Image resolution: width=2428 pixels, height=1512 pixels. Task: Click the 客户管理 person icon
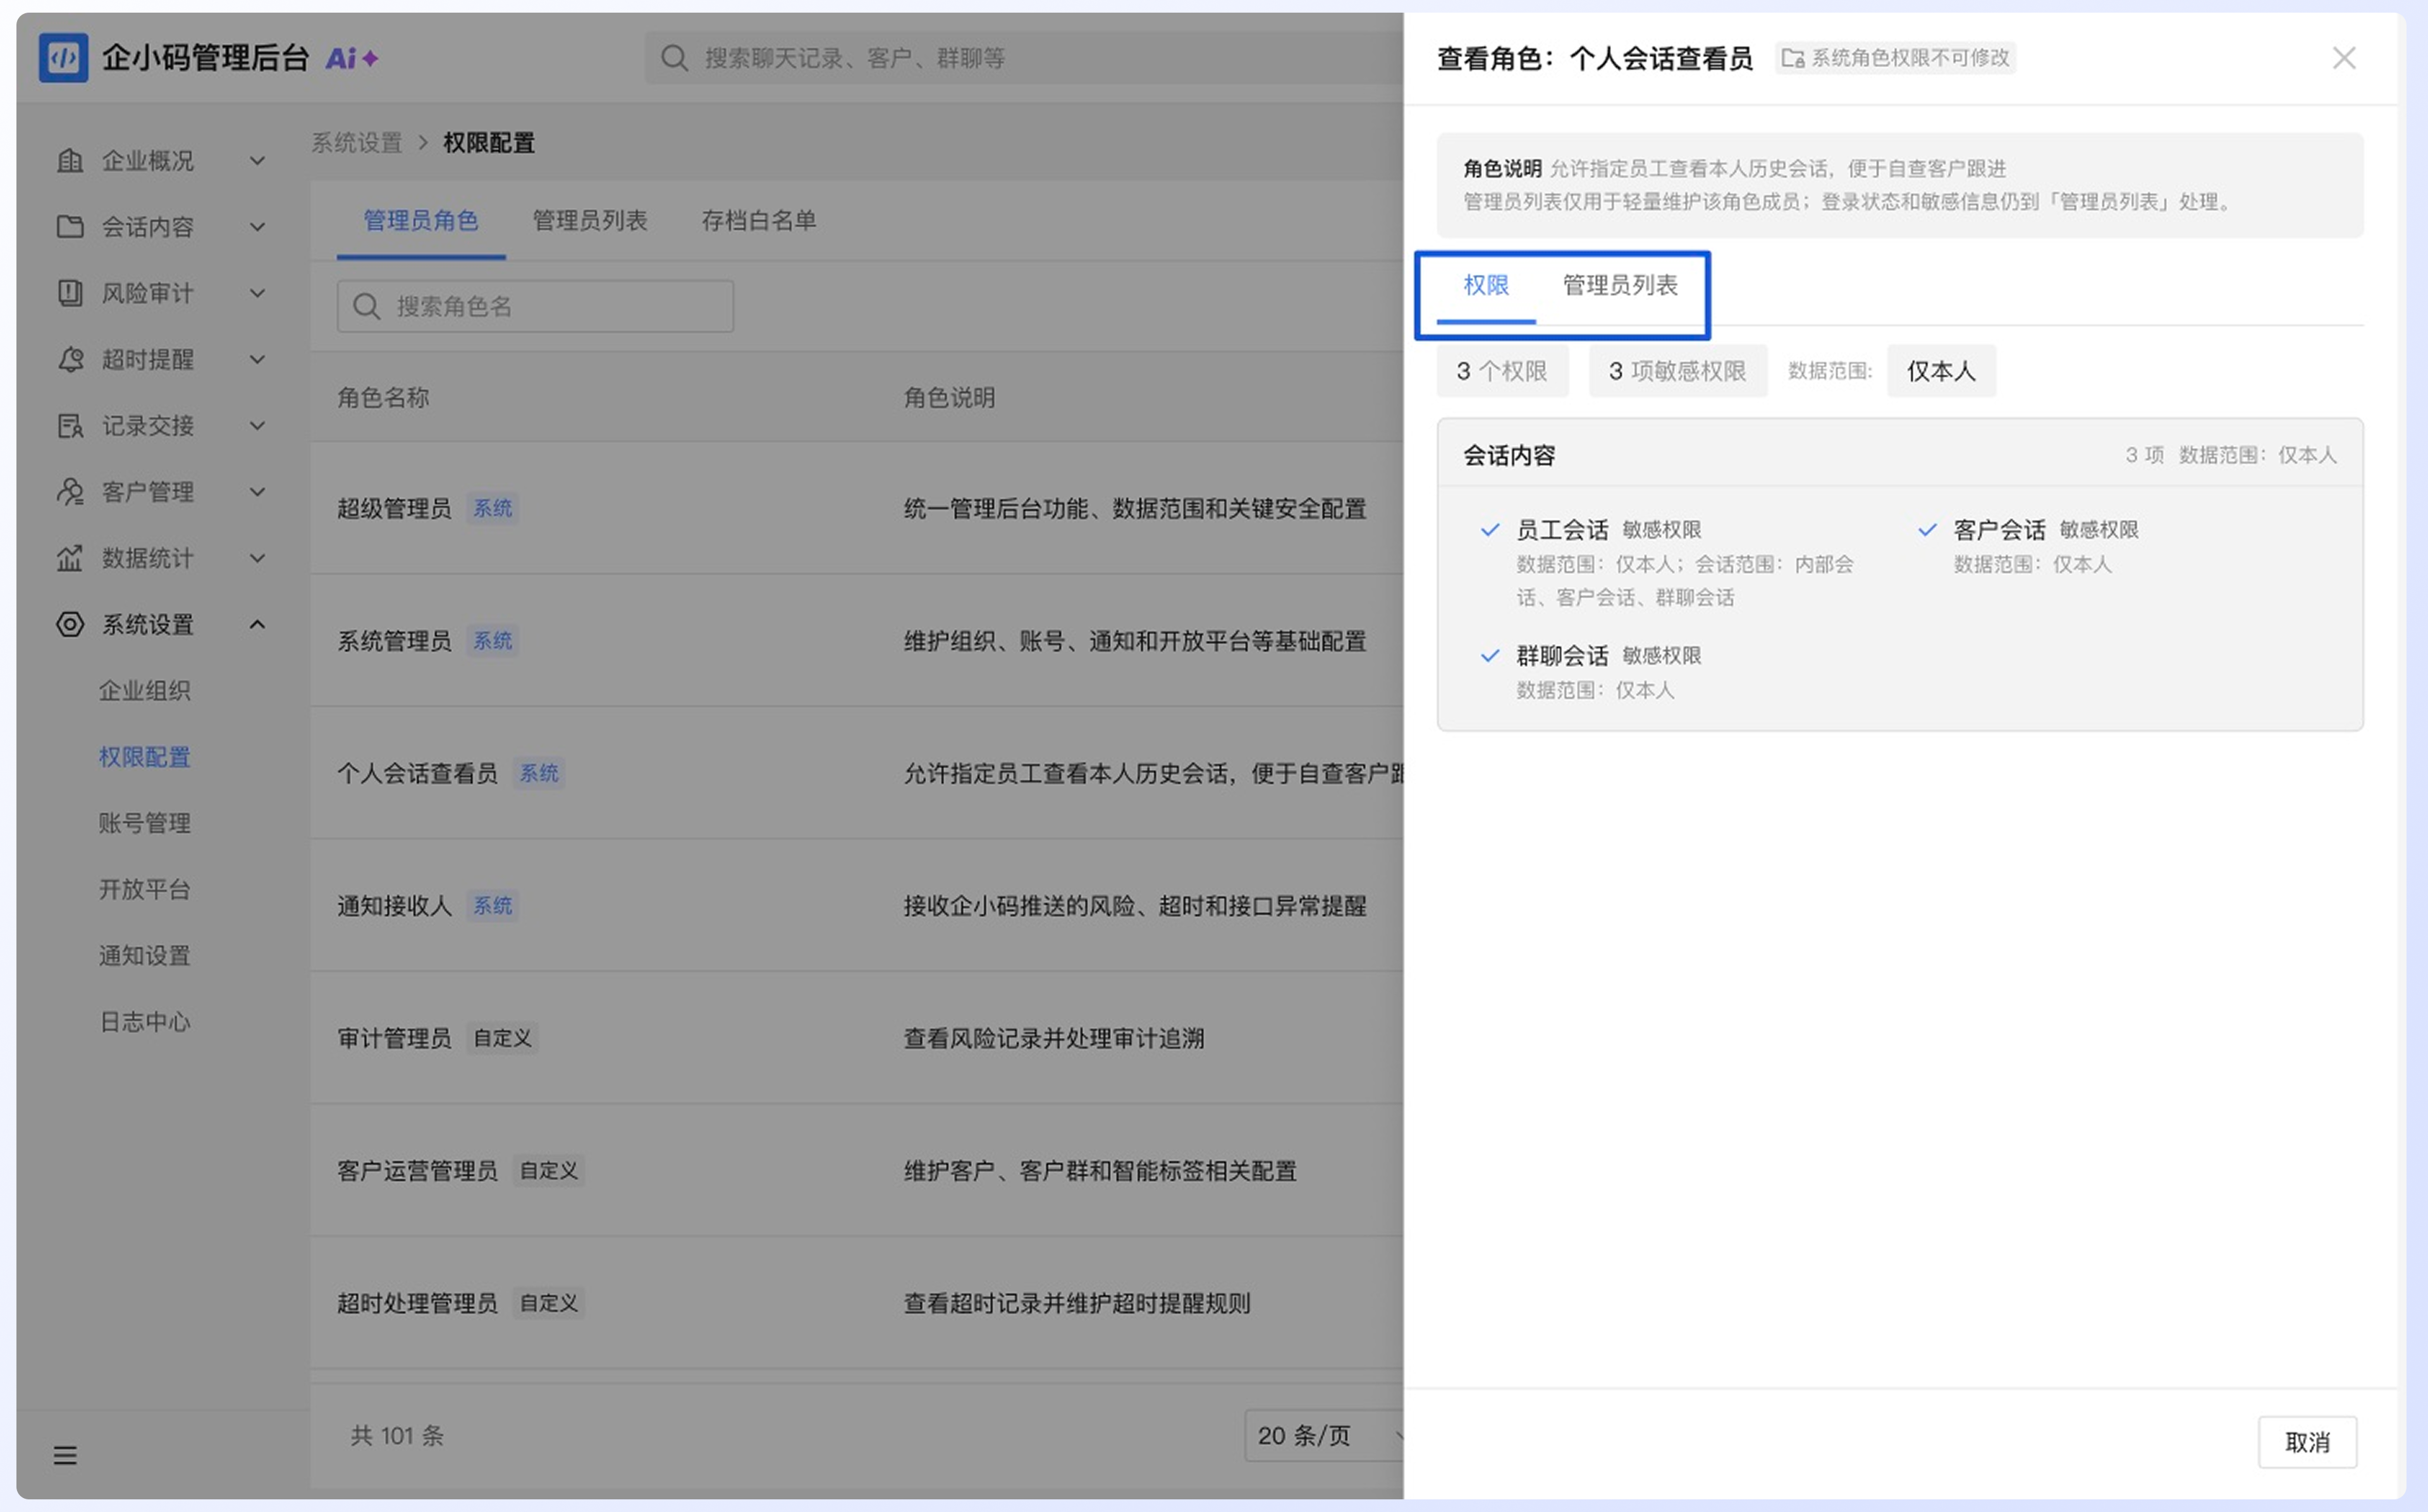[x=69, y=491]
